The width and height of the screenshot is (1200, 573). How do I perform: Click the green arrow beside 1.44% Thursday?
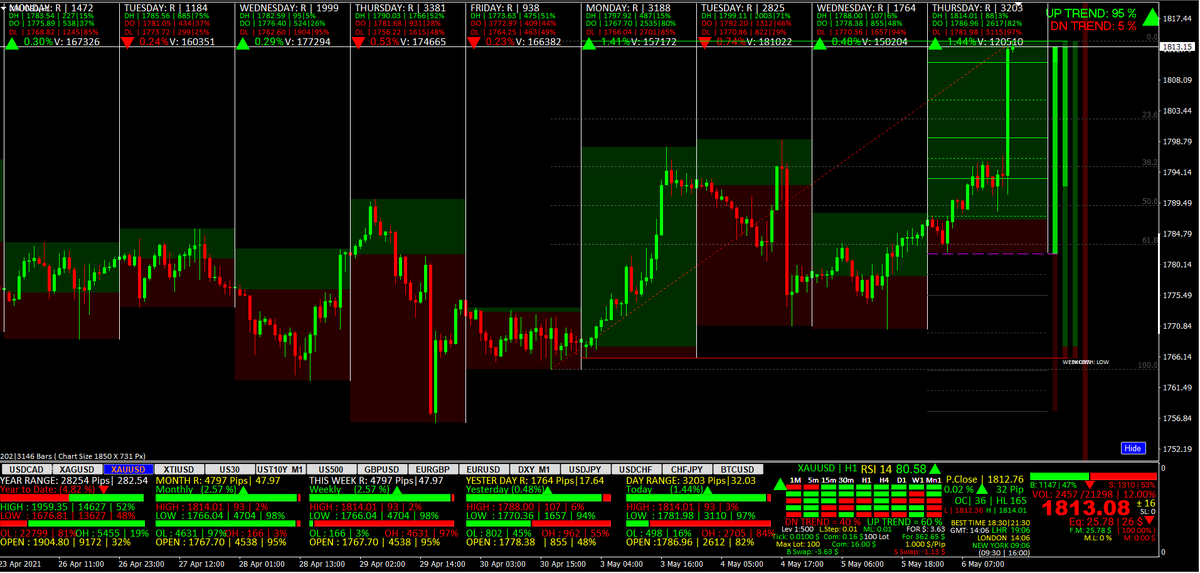pyautogui.click(x=937, y=42)
